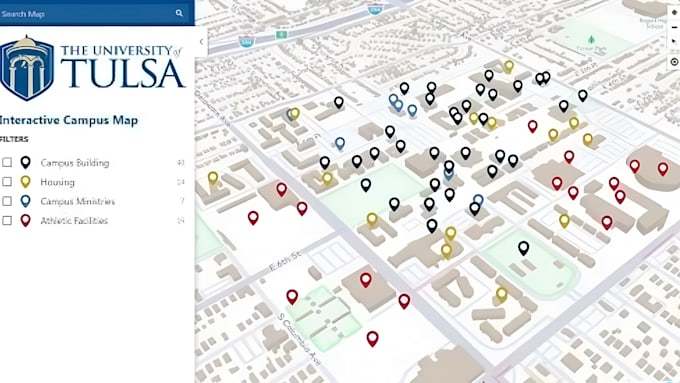Click the magnifying glass search icon
Screen dimensions: 680x383
pyautogui.click(x=179, y=13)
